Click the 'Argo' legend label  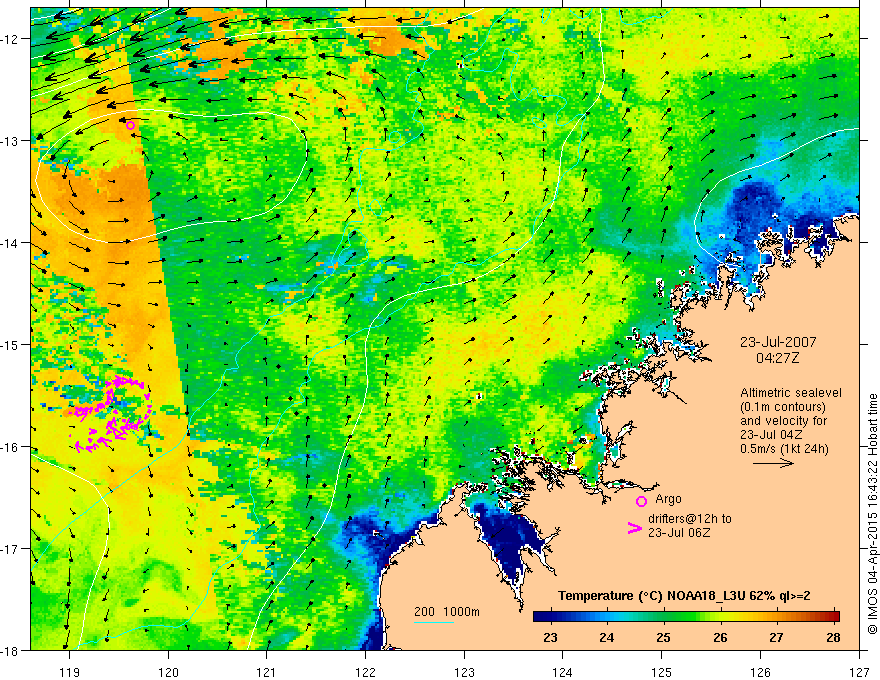point(668,499)
